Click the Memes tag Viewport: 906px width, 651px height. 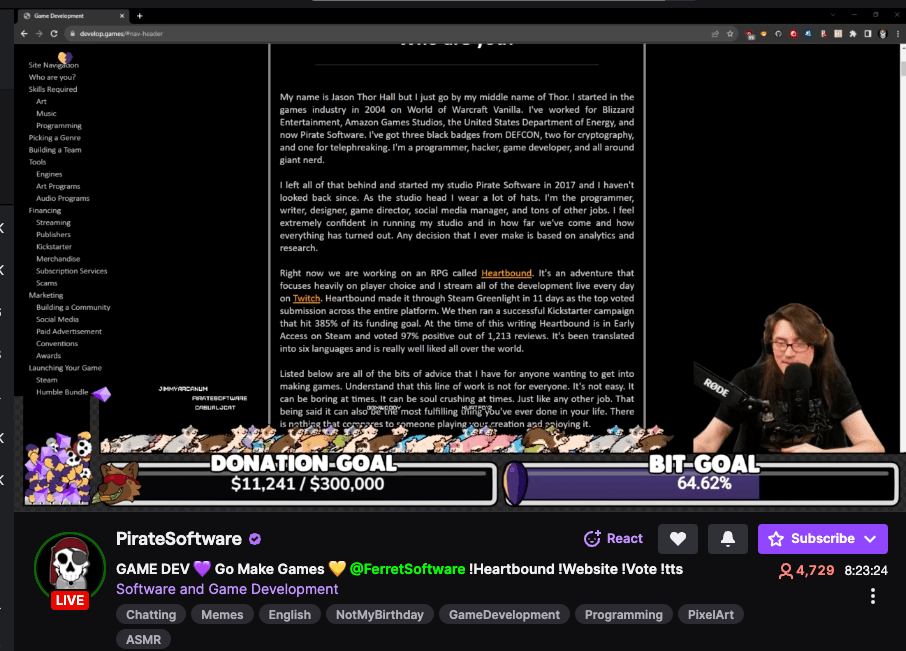coord(222,615)
